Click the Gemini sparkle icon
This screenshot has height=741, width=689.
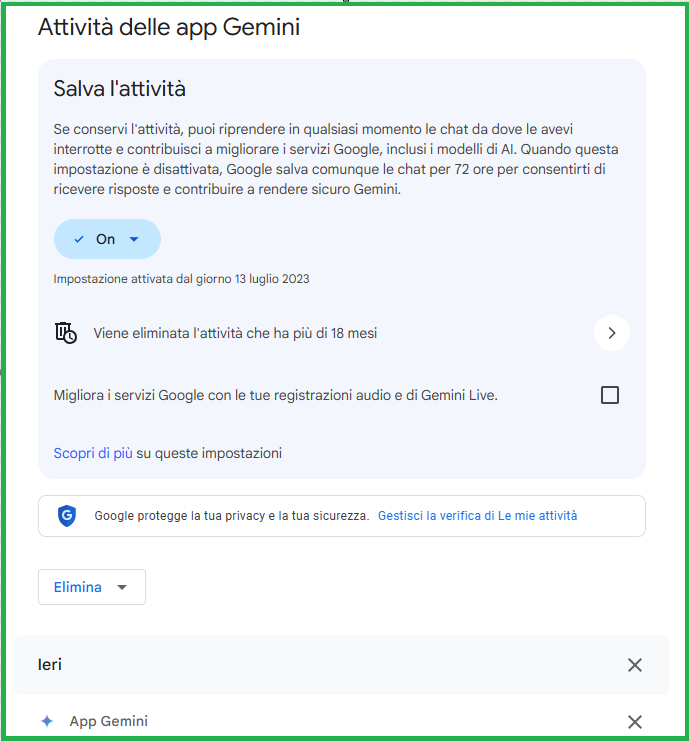[46, 721]
